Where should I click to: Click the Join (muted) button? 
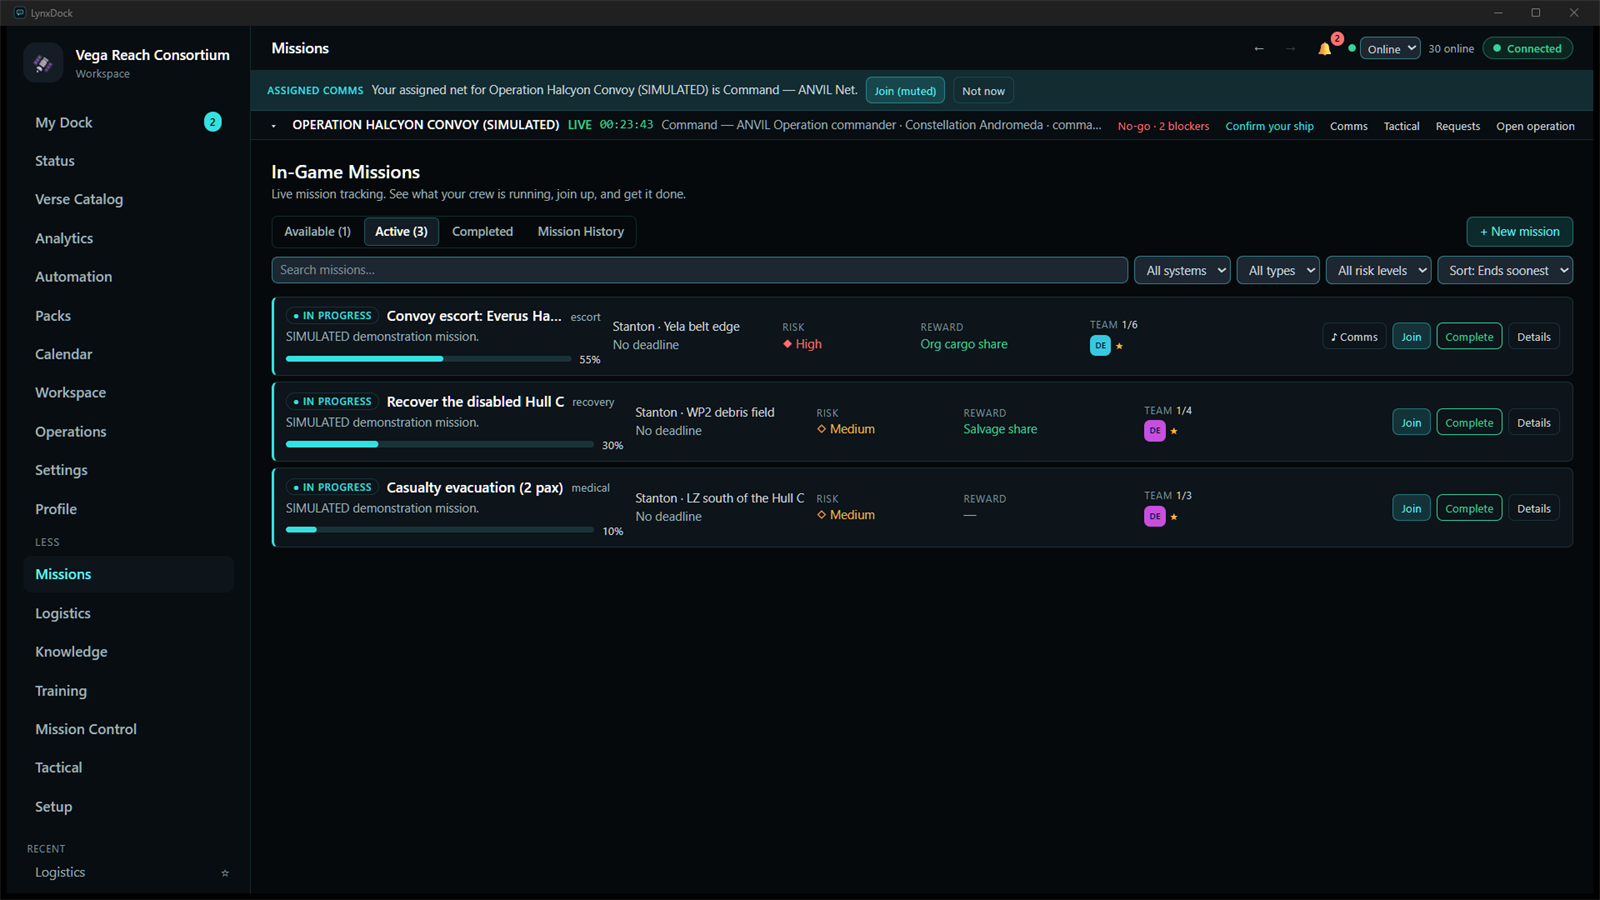click(x=905, y=91)
